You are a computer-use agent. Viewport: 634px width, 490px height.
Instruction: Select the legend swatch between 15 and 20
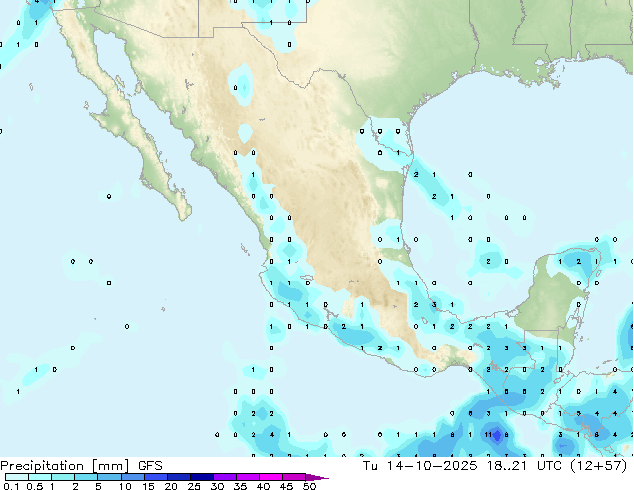155,477
